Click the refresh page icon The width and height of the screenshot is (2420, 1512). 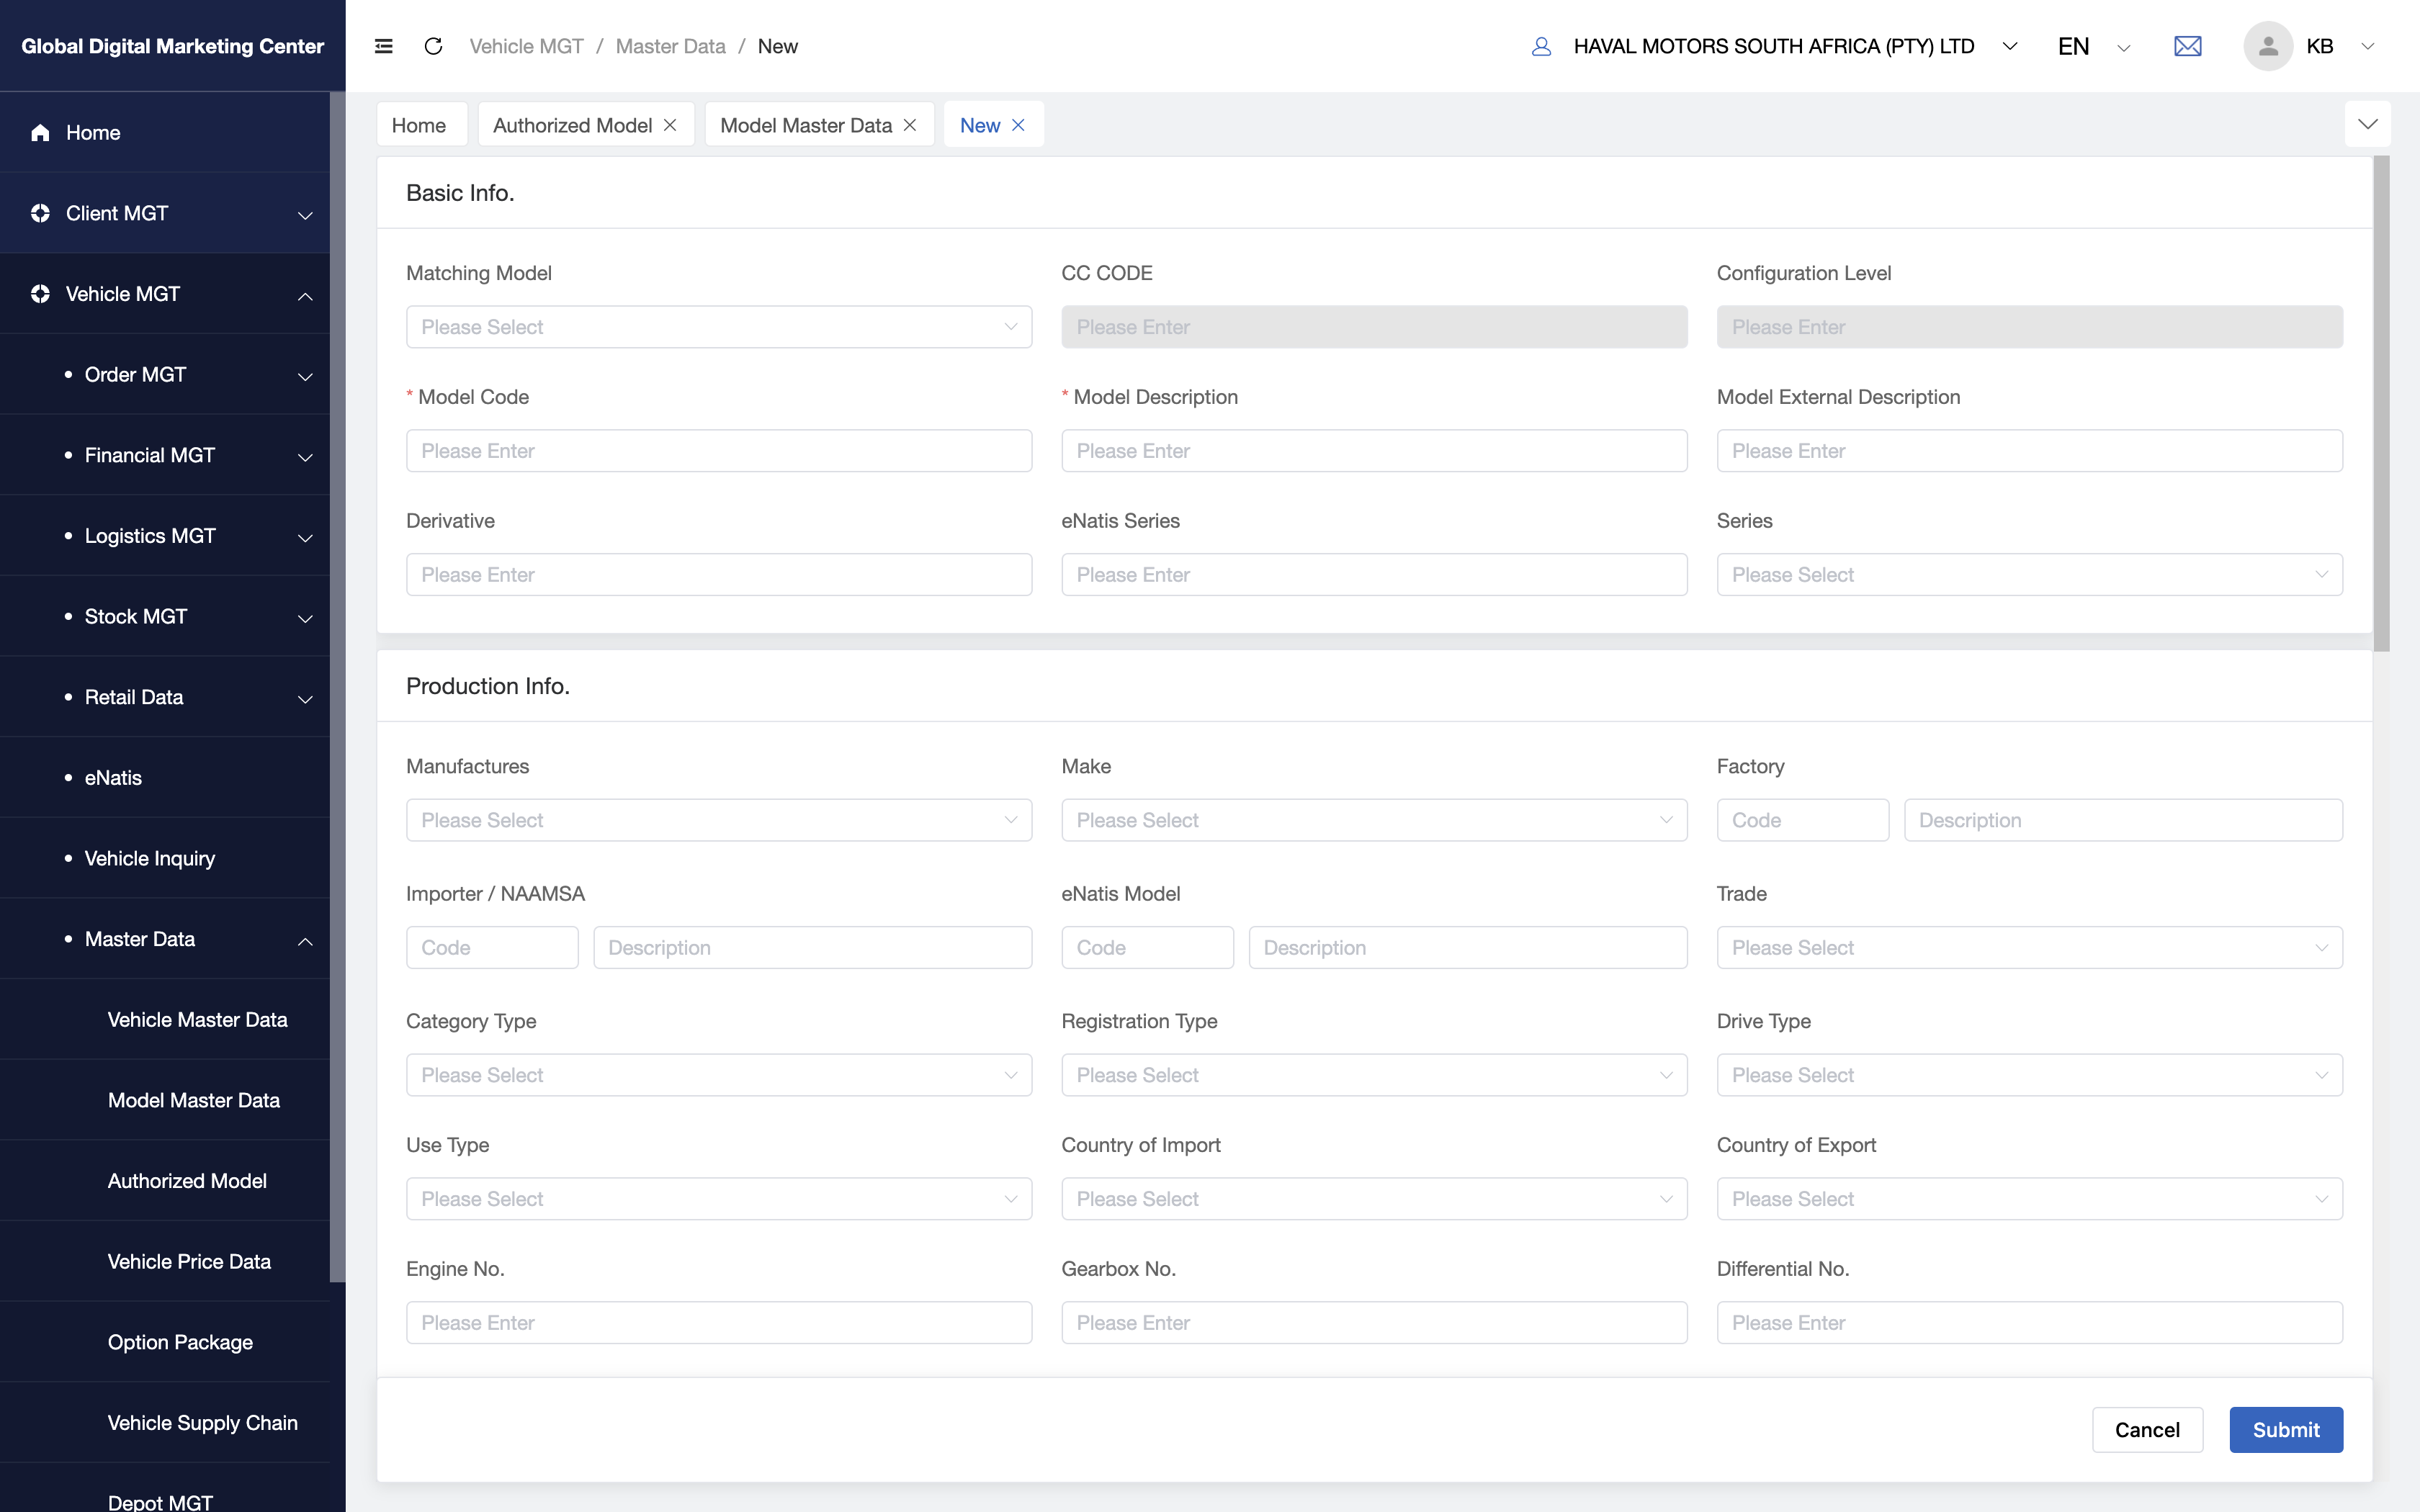[433, 46]
